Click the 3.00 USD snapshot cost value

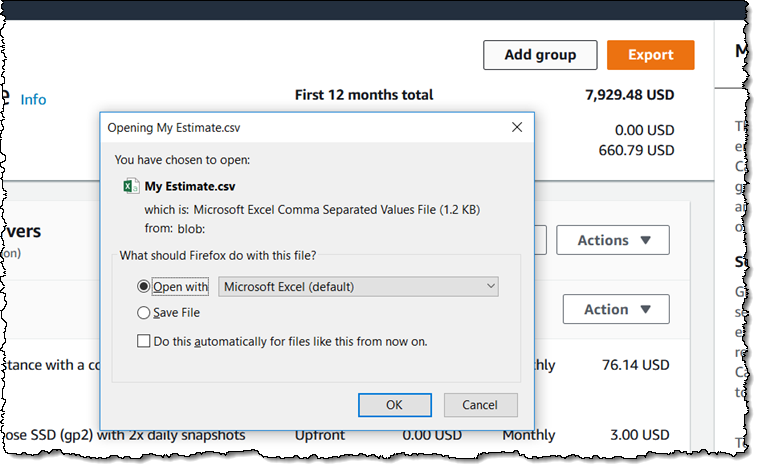click(x=640, y=435)
